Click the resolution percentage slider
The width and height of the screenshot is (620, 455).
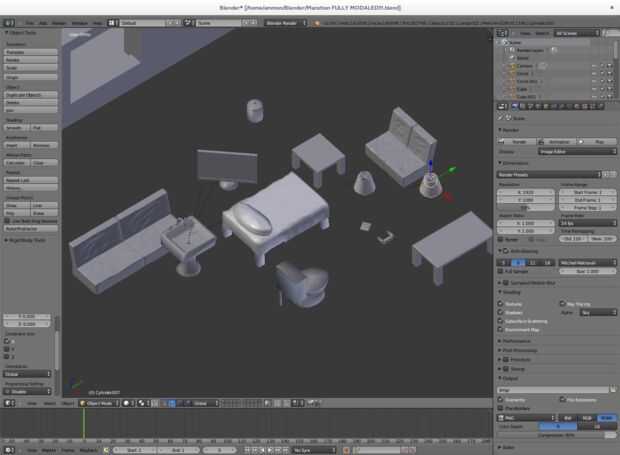tap(525, 208)
